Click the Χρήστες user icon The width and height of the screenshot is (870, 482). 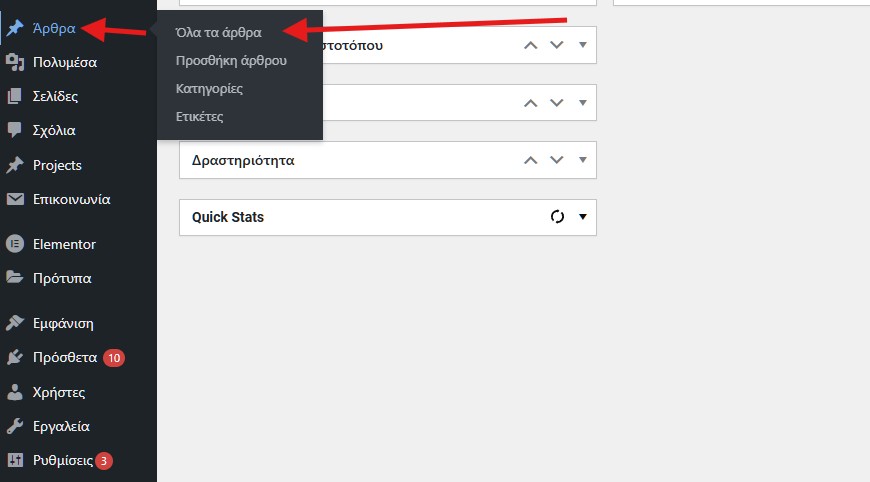tap(15, 392)
